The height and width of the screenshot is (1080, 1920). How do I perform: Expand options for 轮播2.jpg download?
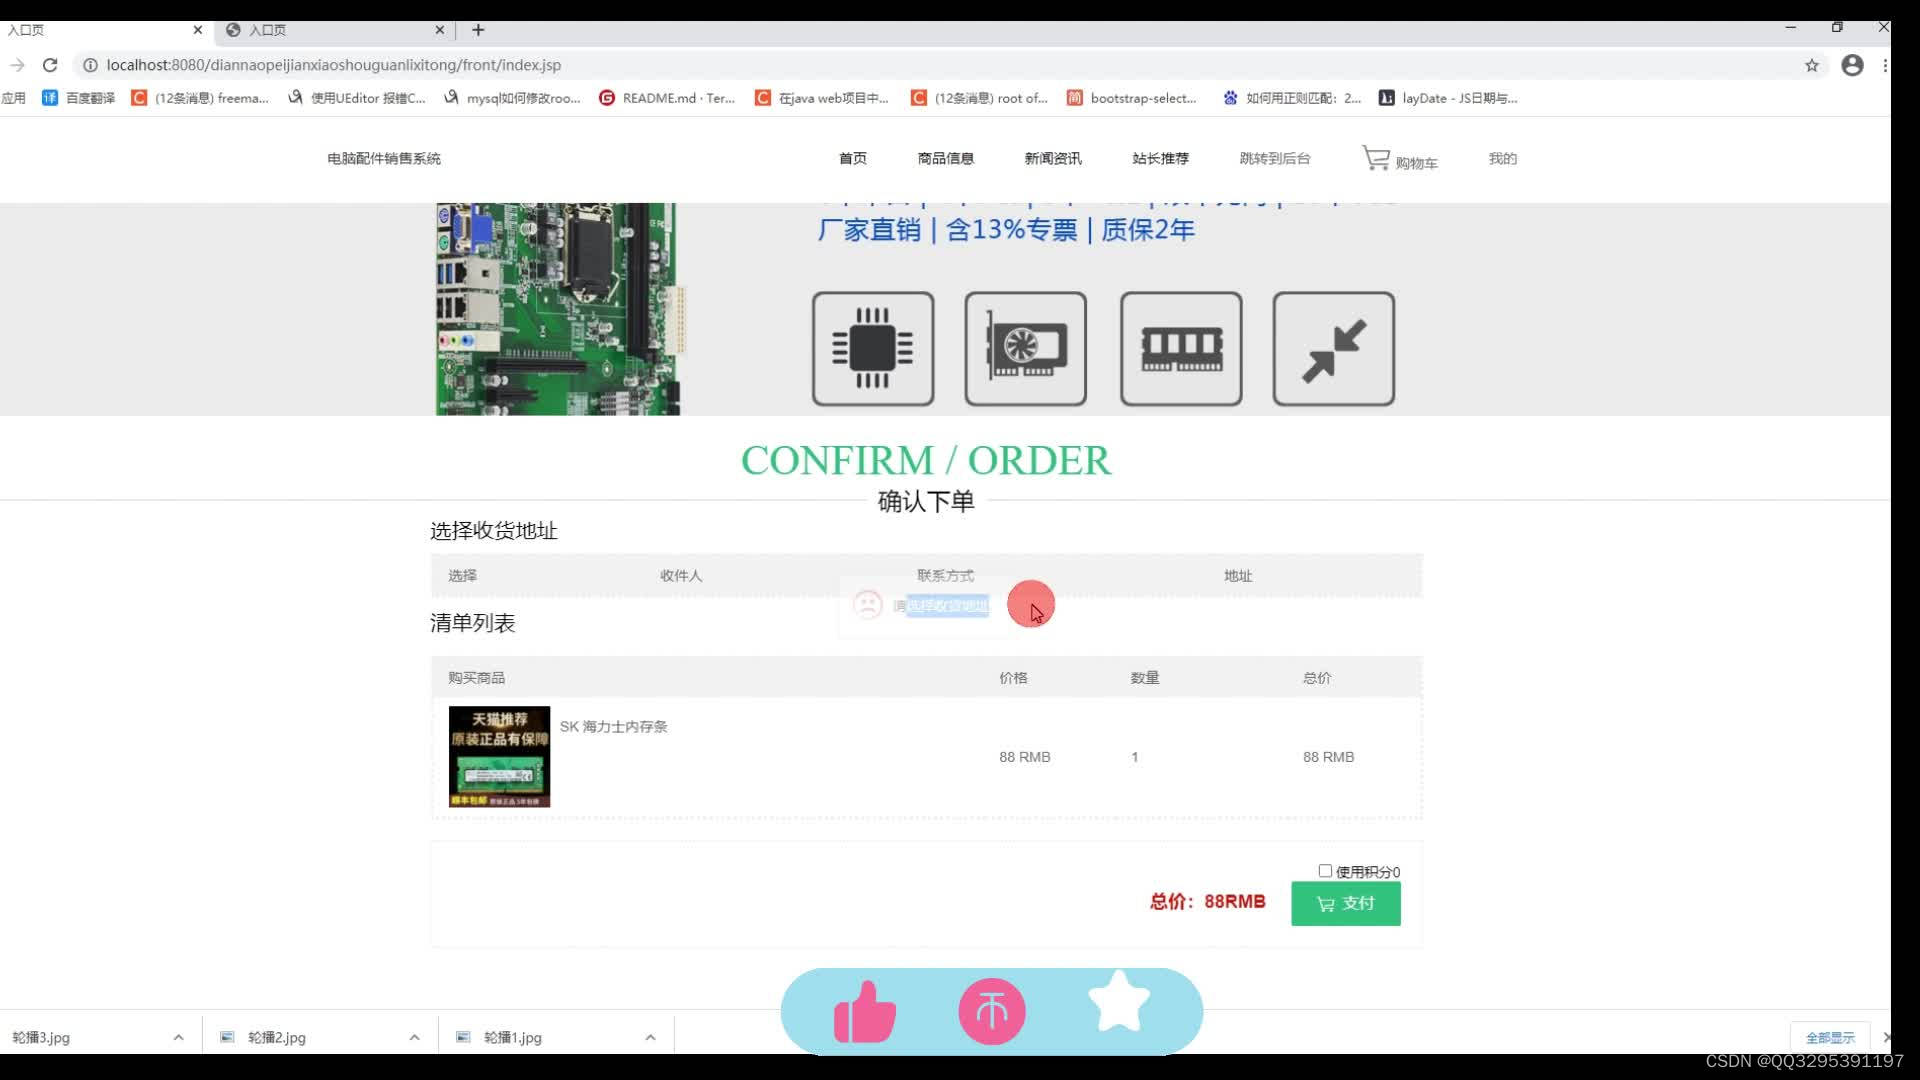[x=414, y=1037]
